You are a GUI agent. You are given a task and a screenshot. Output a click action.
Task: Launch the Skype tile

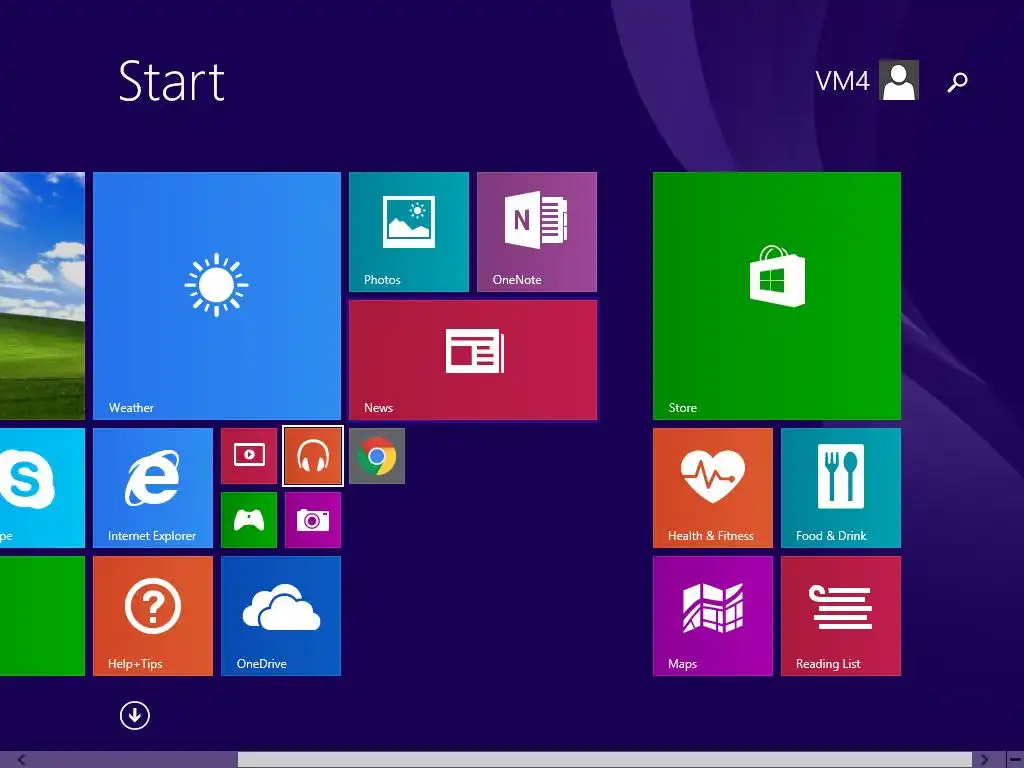coord(42,488)
